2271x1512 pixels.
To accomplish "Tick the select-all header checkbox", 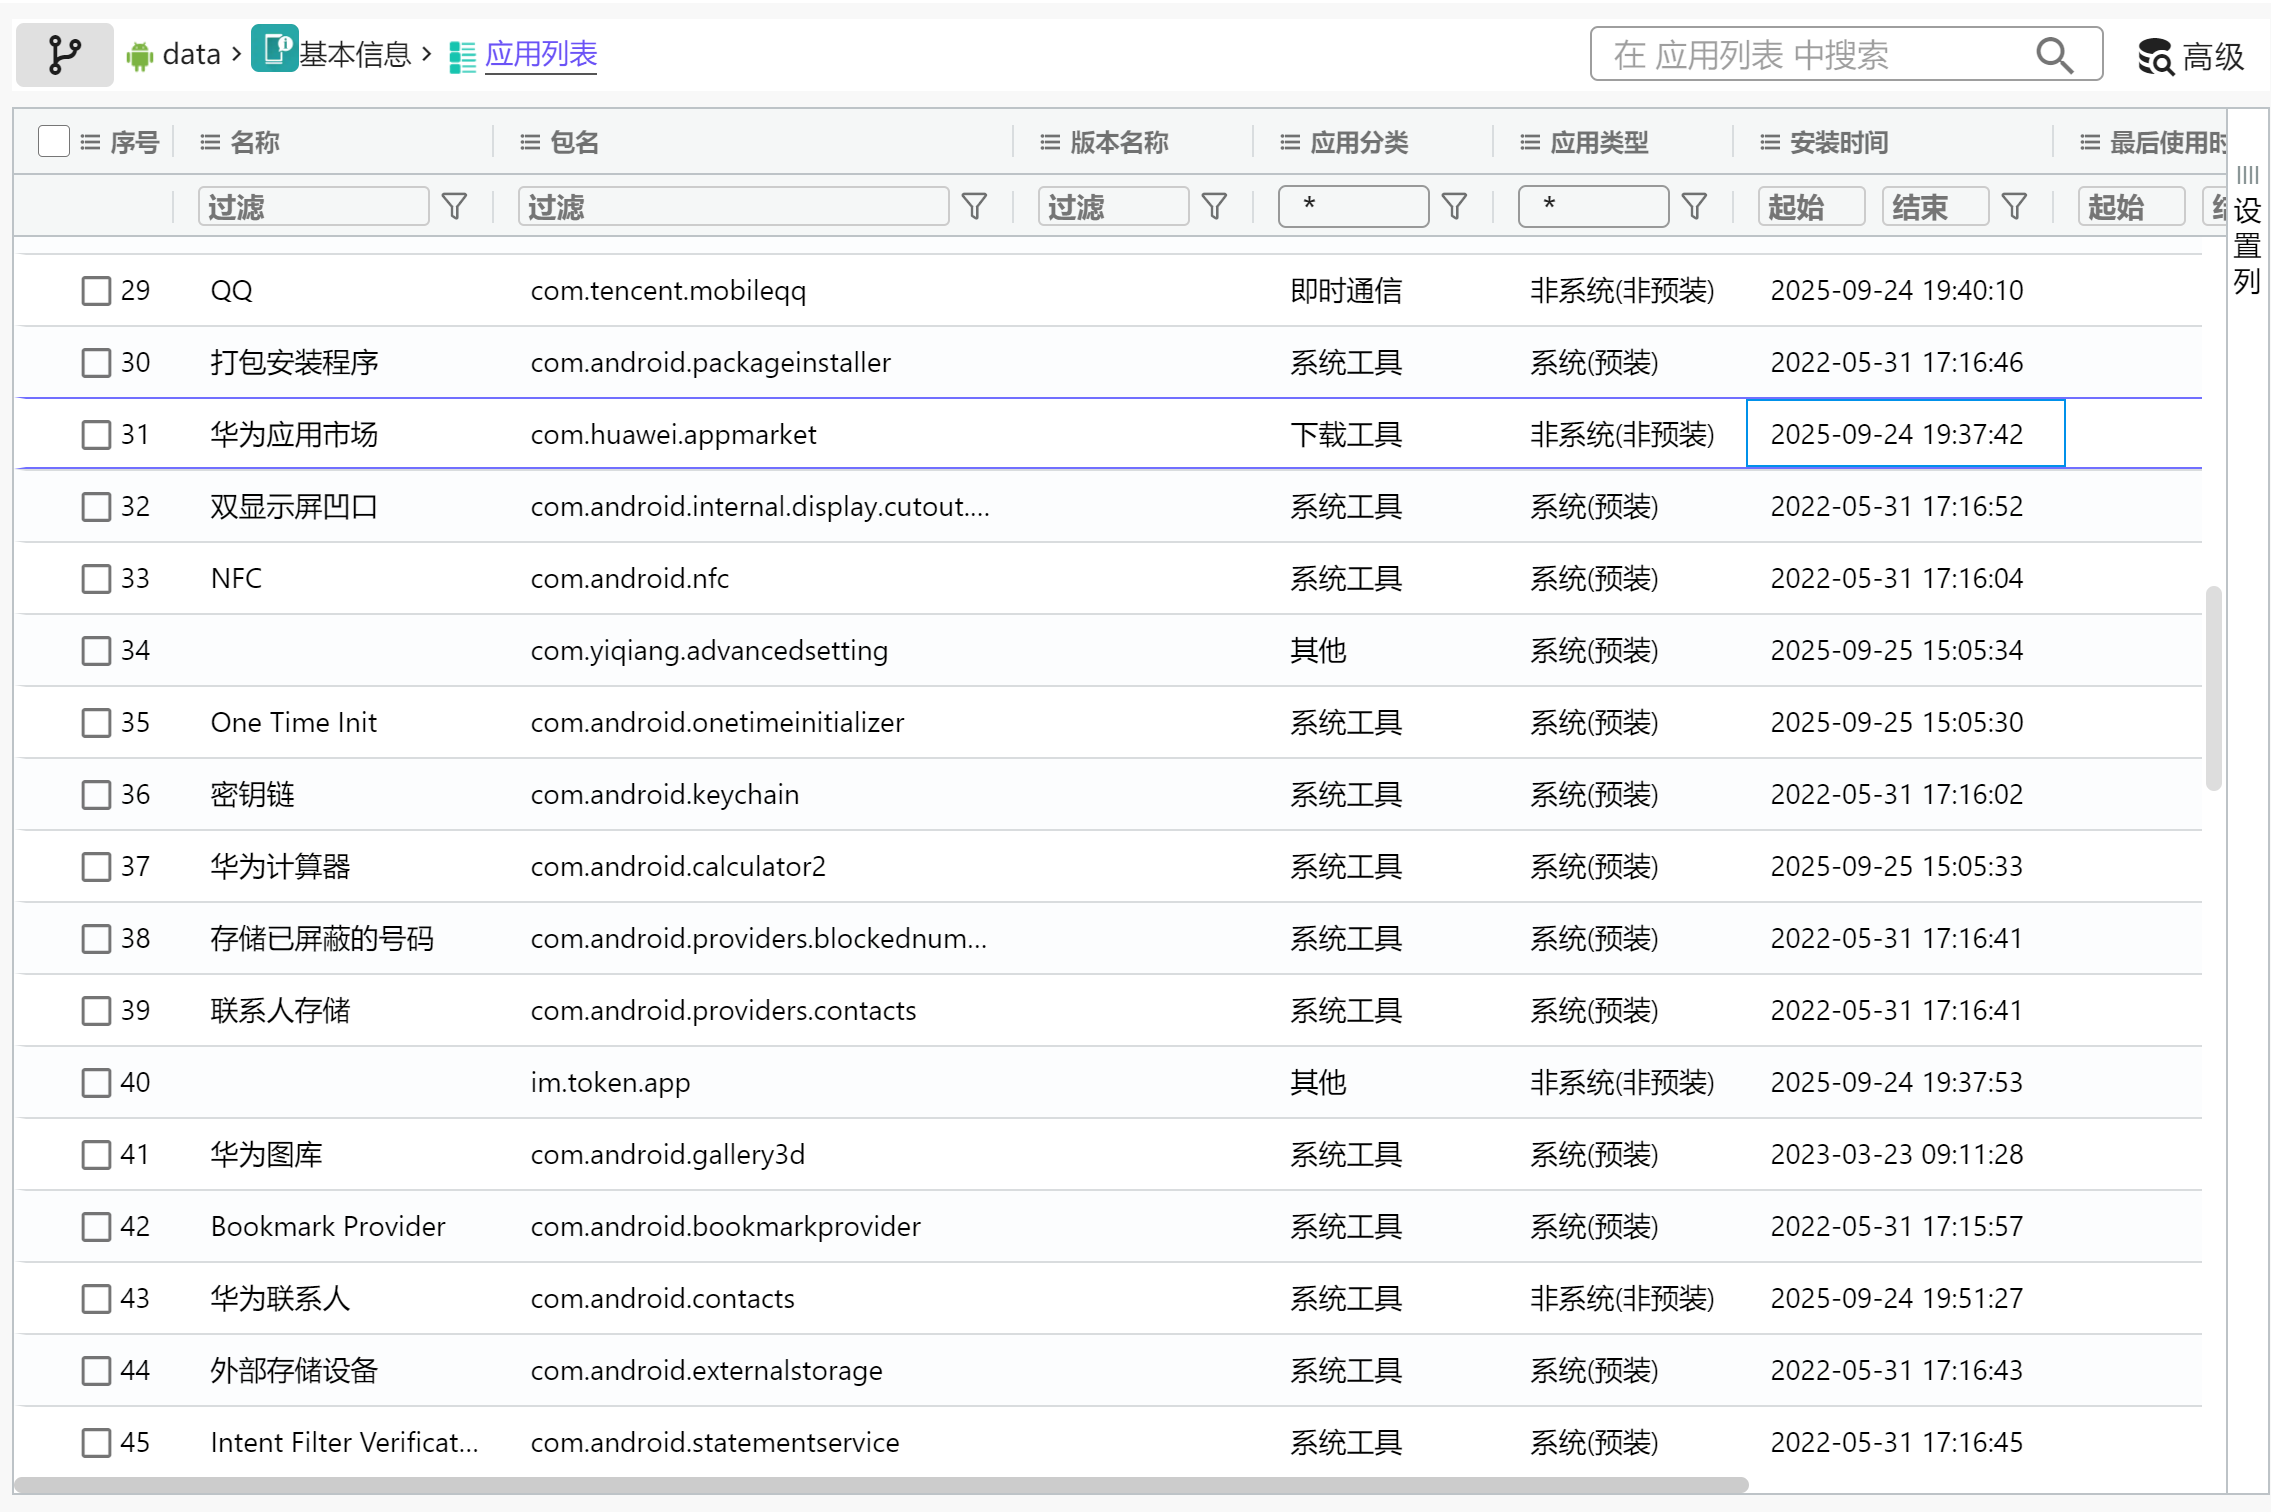I will [x=53, y=141].
